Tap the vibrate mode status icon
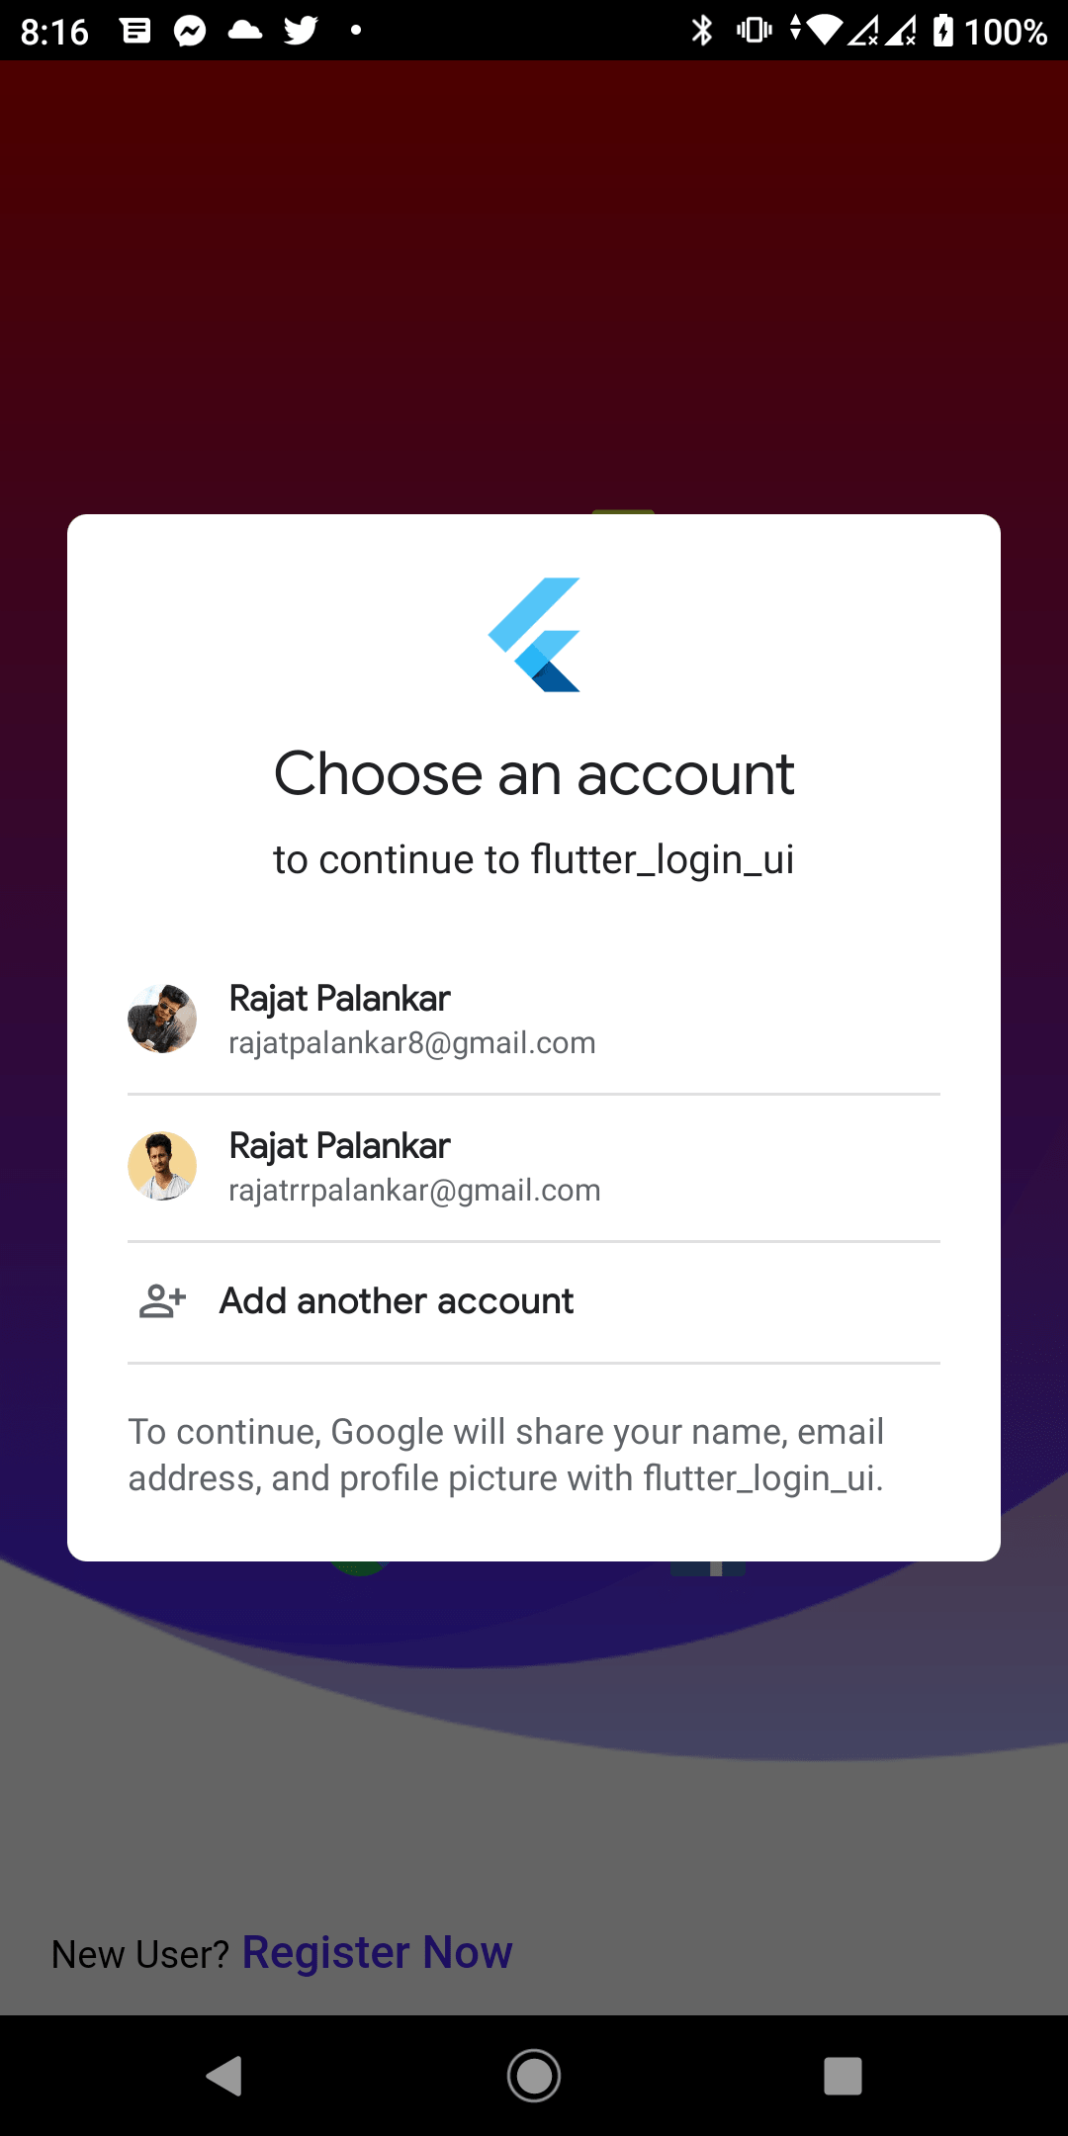Screen dimensions: 1068x2136 [754, 31]
